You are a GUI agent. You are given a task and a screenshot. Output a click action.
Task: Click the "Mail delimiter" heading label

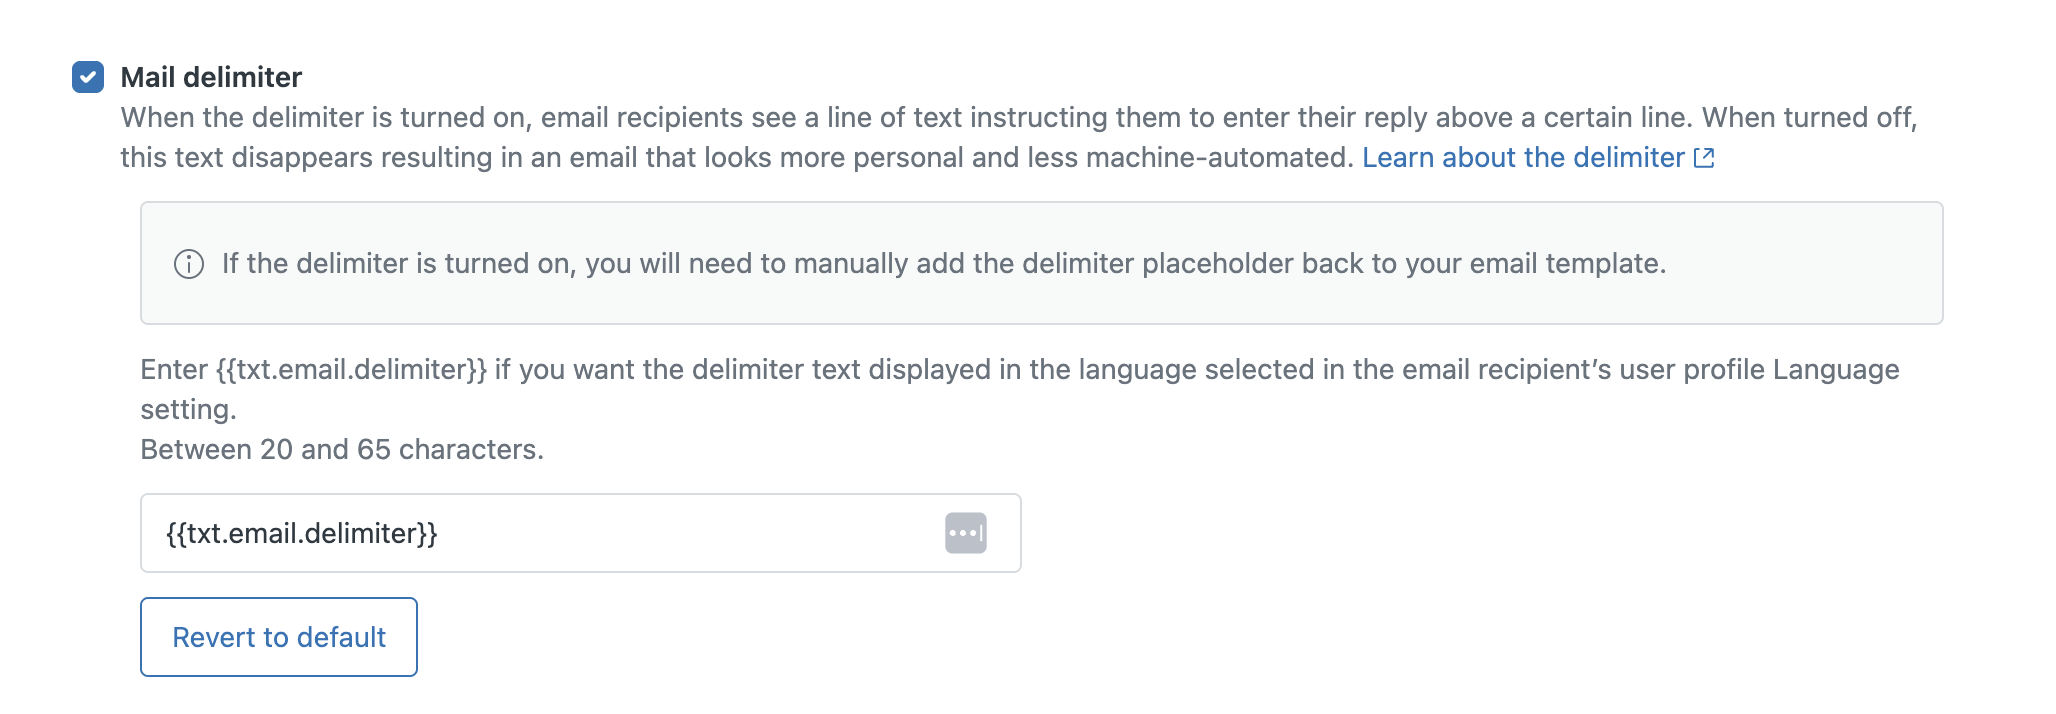click(x=211, y=77)
